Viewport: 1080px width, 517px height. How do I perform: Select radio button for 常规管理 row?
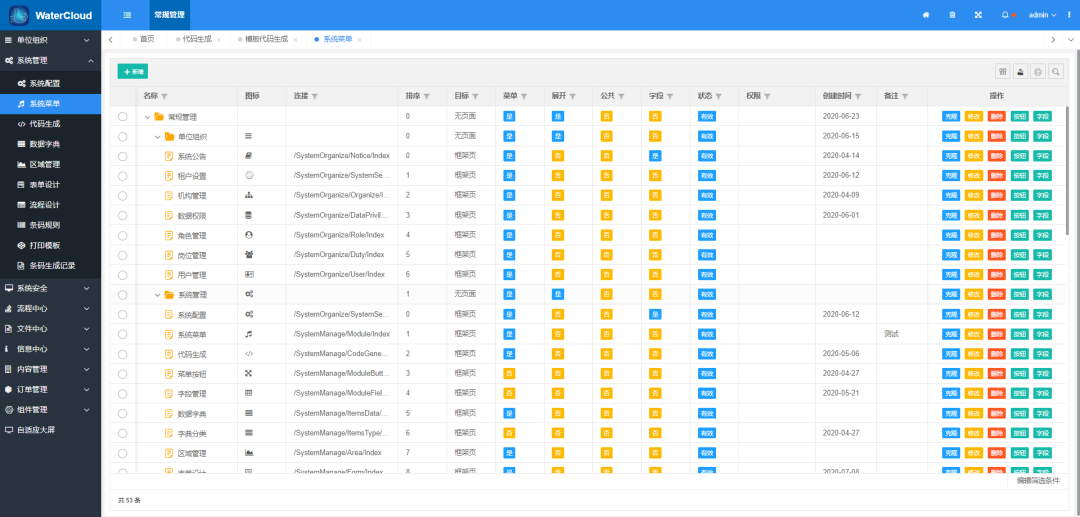[123, 117]
